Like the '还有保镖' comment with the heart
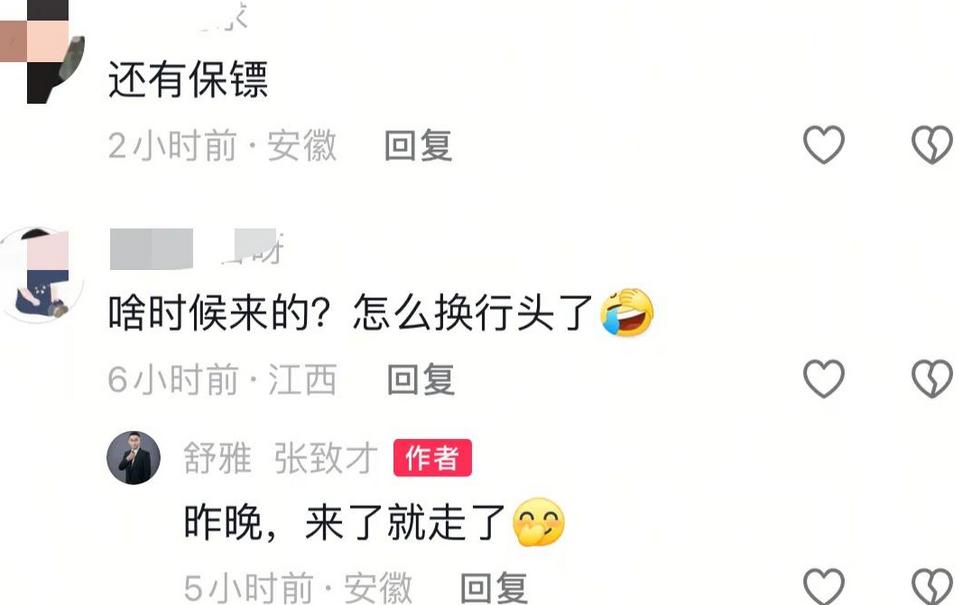The image size is (959, 605). pyautogui.click(x=824, y=145)
